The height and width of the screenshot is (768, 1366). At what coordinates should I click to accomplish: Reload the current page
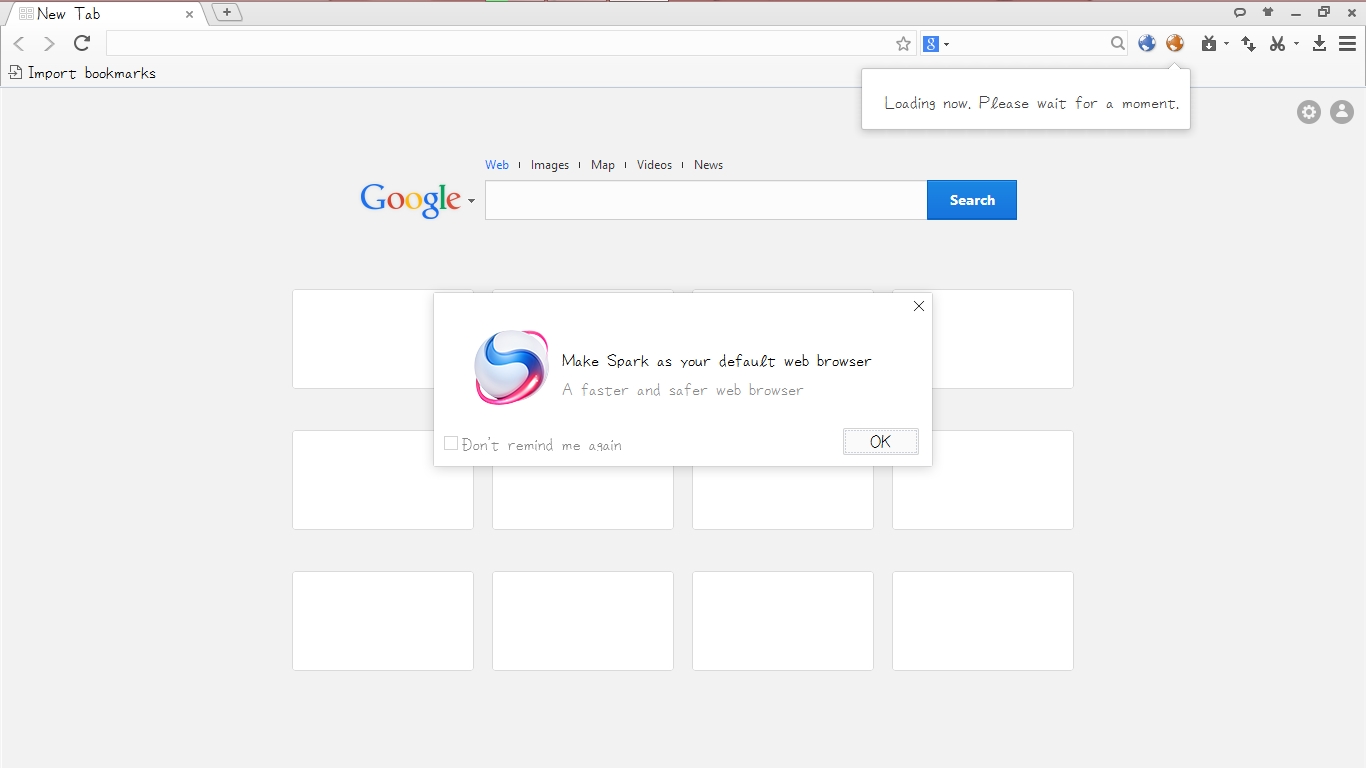82,43
